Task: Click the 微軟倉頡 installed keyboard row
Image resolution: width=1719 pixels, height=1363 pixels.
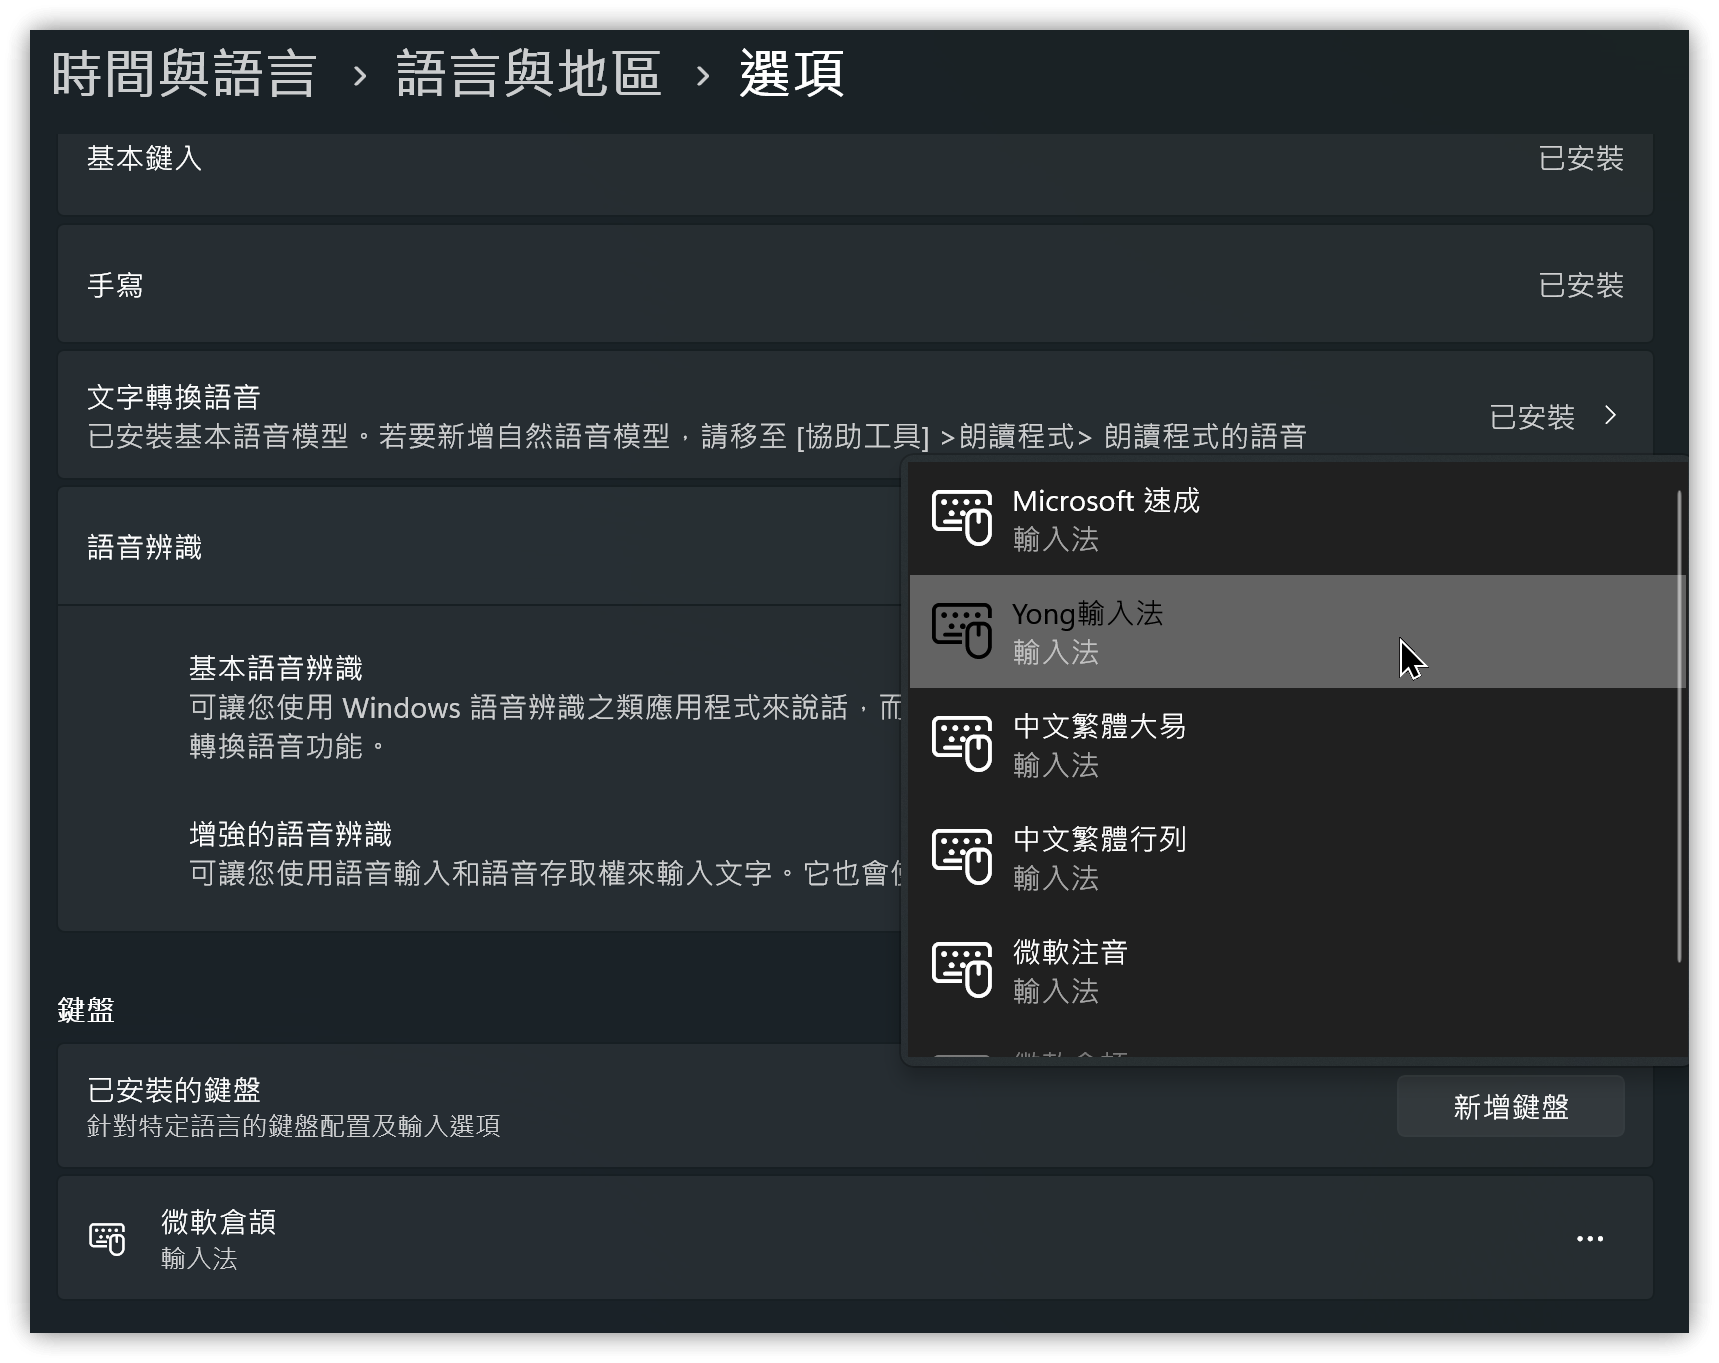Action: coord(855,1238)
